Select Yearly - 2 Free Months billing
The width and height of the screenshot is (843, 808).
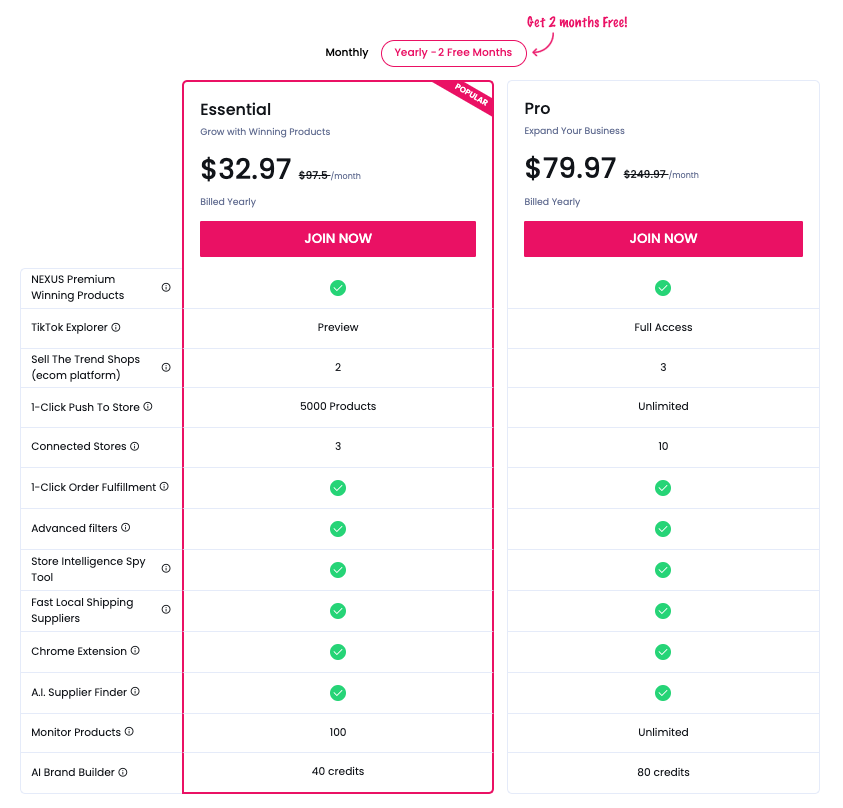453,53
